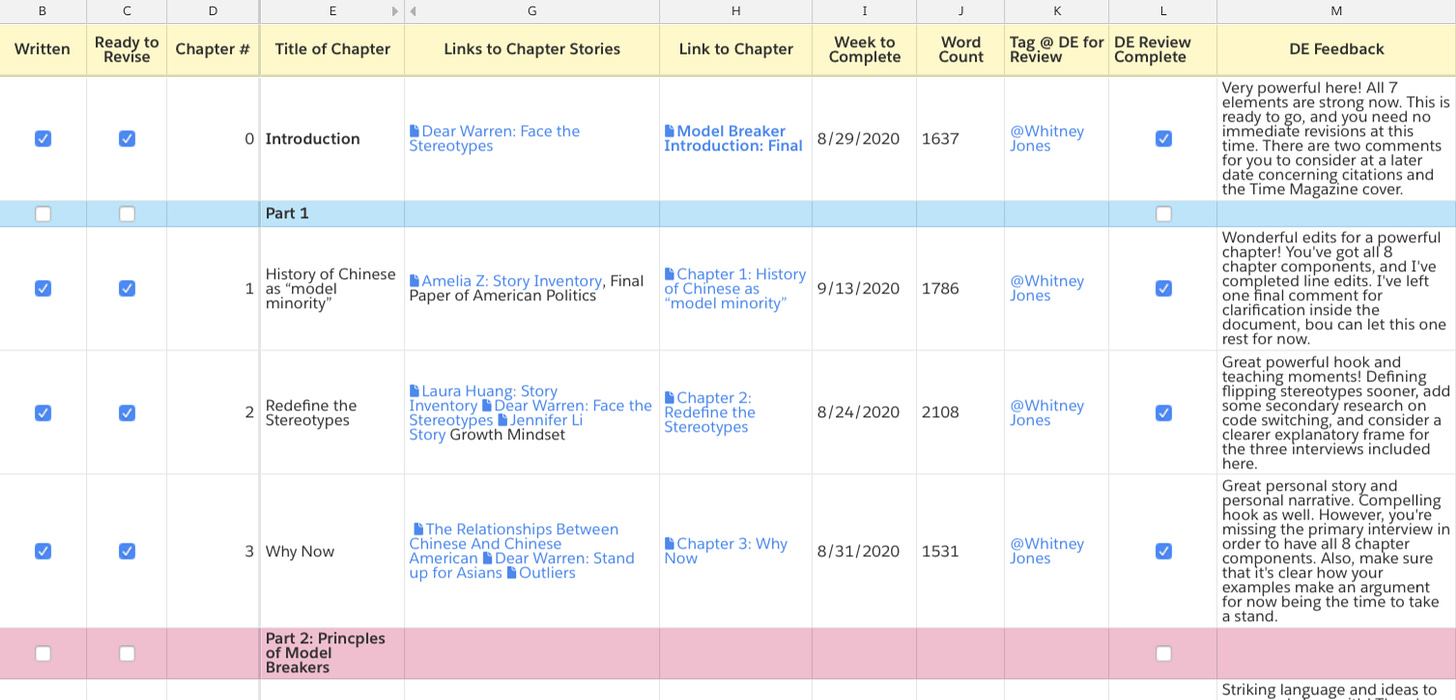Image resolution: width=1456 pixels, height=700 pixels.
Task: Click doc icon before Laura Huang: Story Inventory
Action: pyautogui.click(x=415, y=392)
